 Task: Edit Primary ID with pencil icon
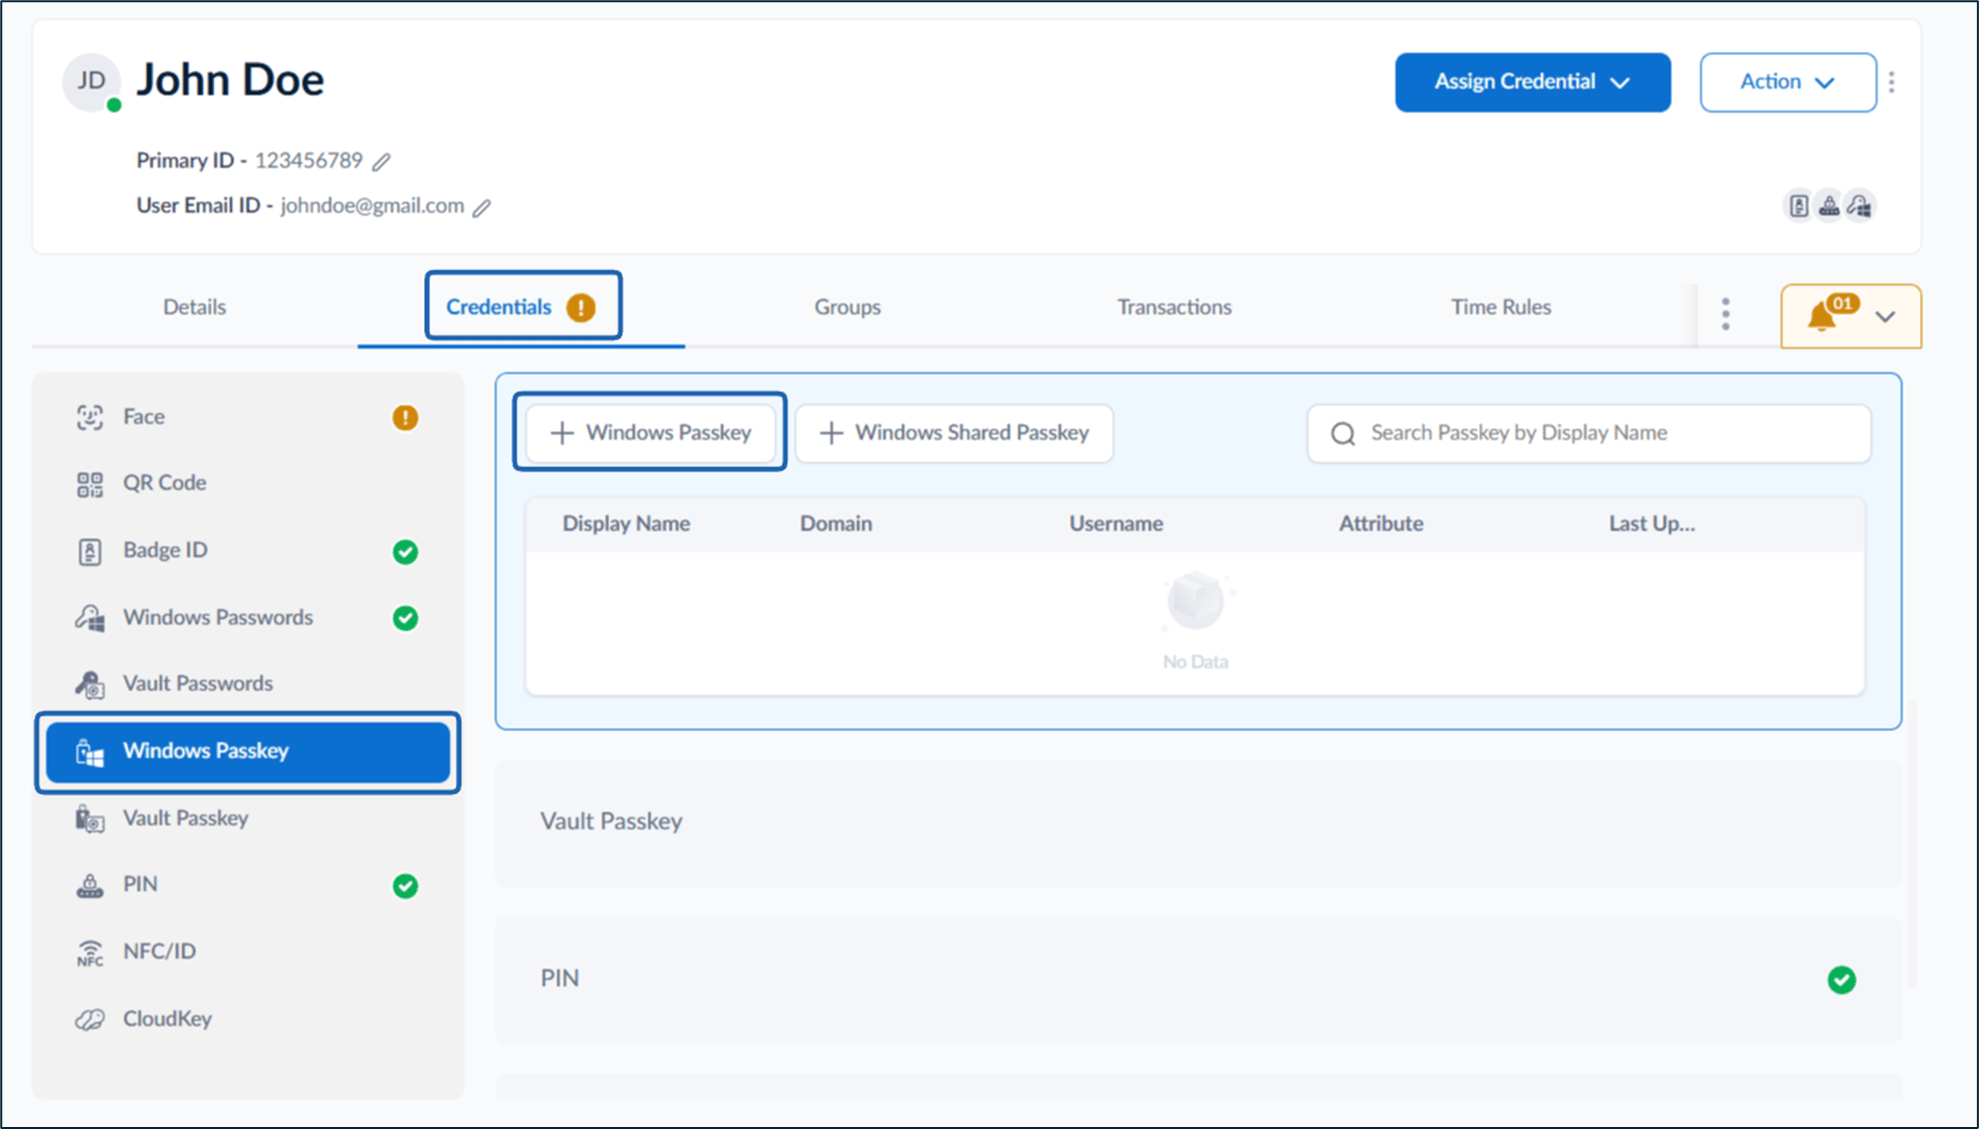(x=381, y=161)
